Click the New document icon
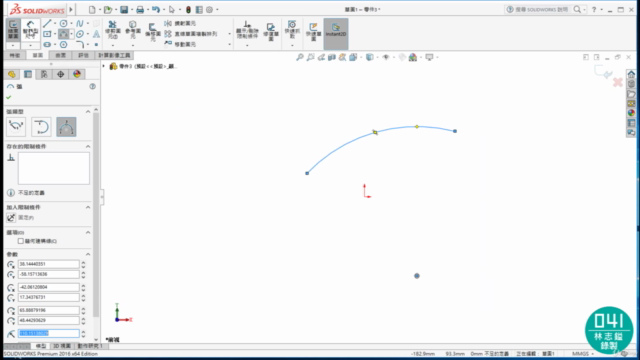Screen dimensions: 640x360 92,9
